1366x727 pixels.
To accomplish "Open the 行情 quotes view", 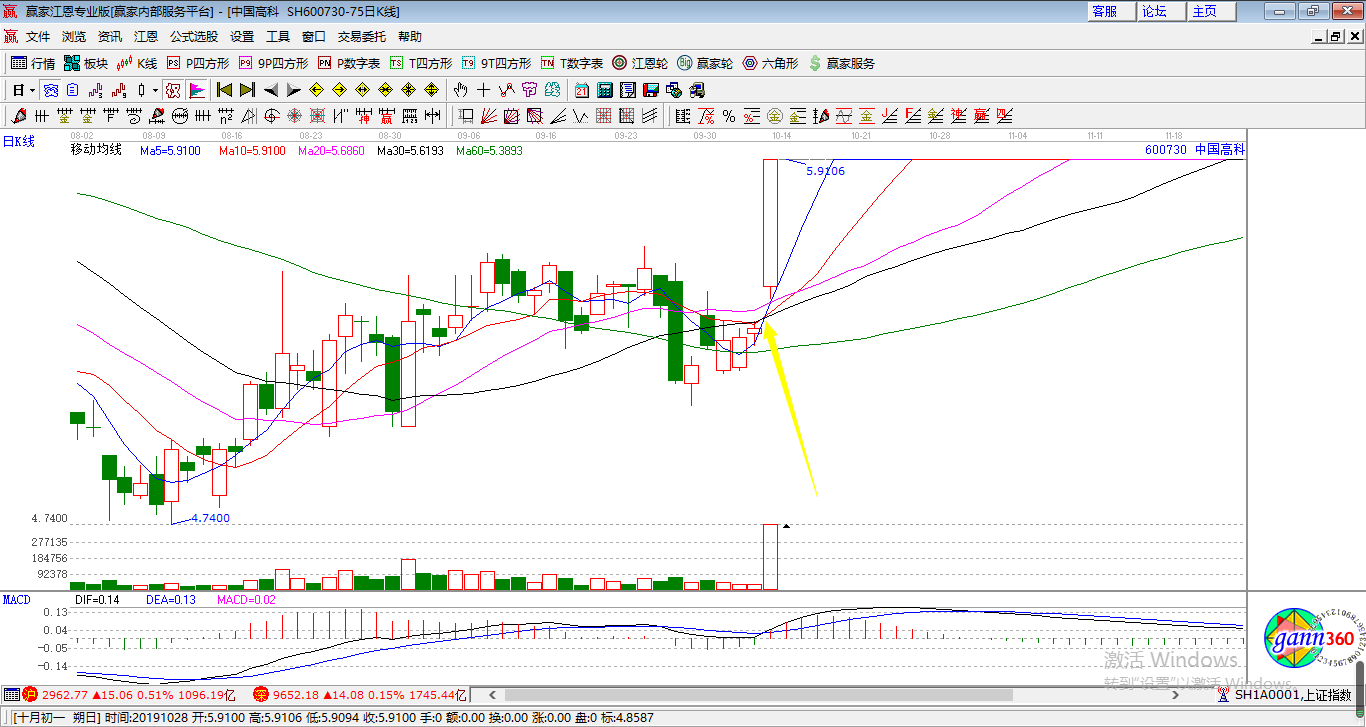I will (x=33, y=63).
